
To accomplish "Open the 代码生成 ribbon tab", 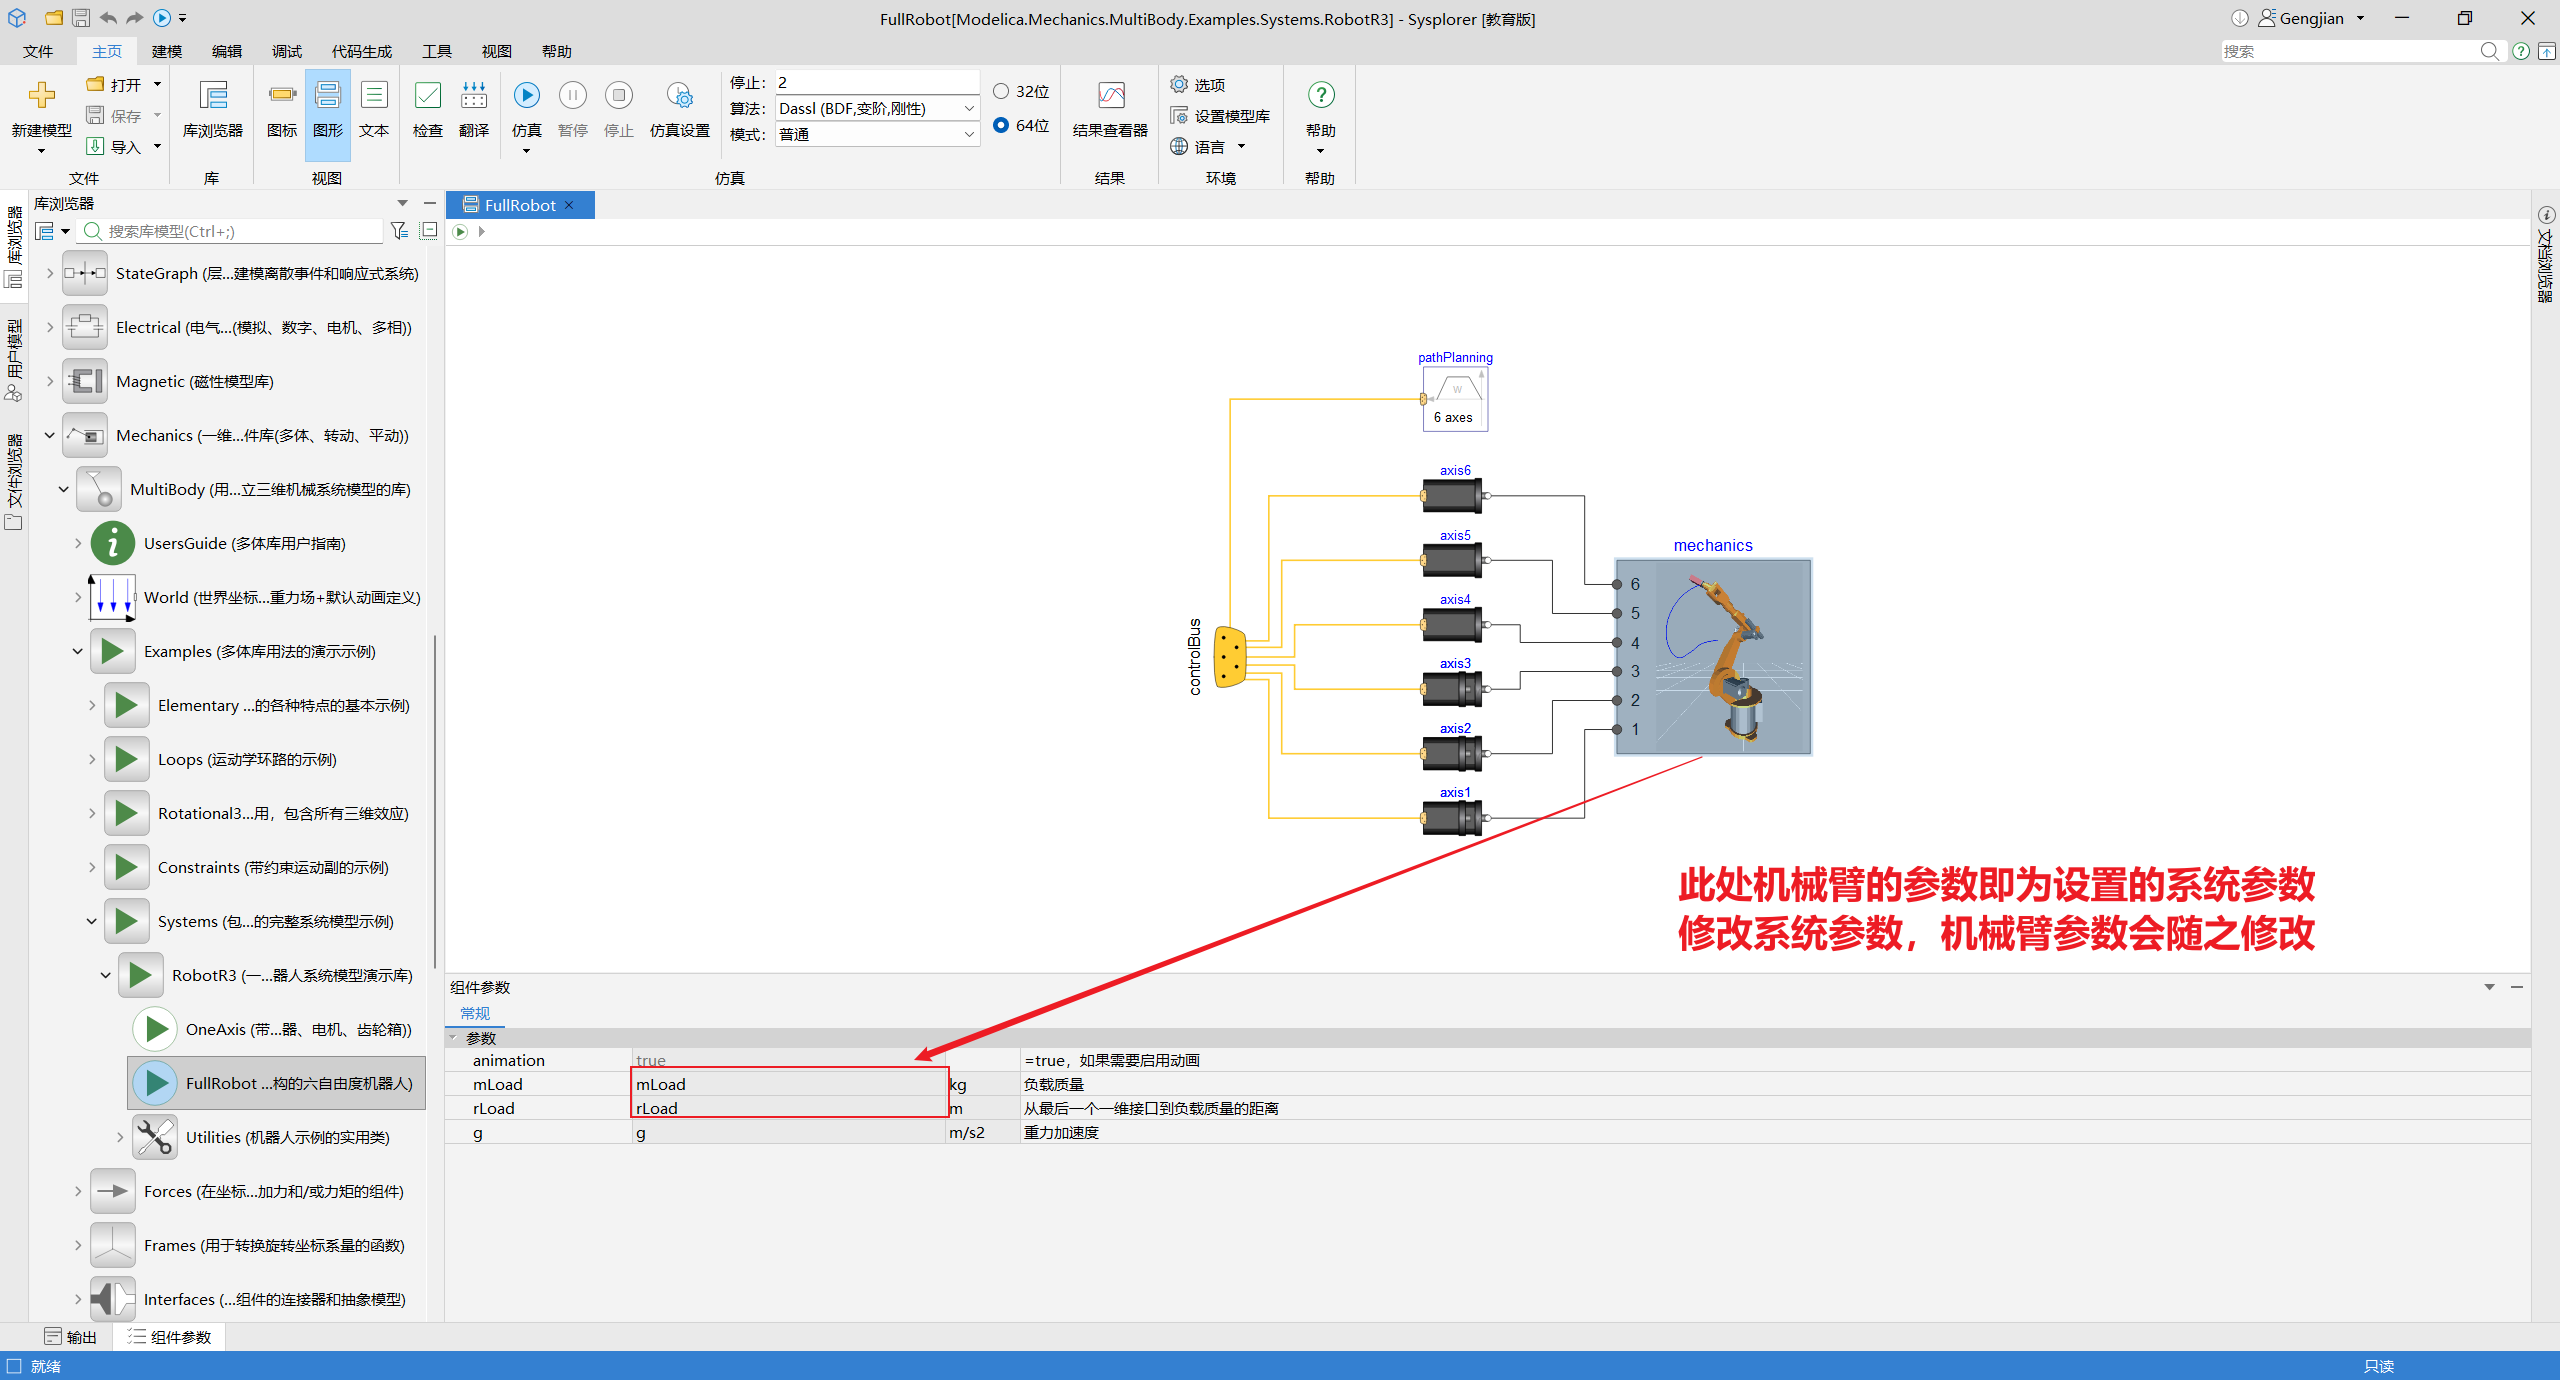I will tap(362, 51).
